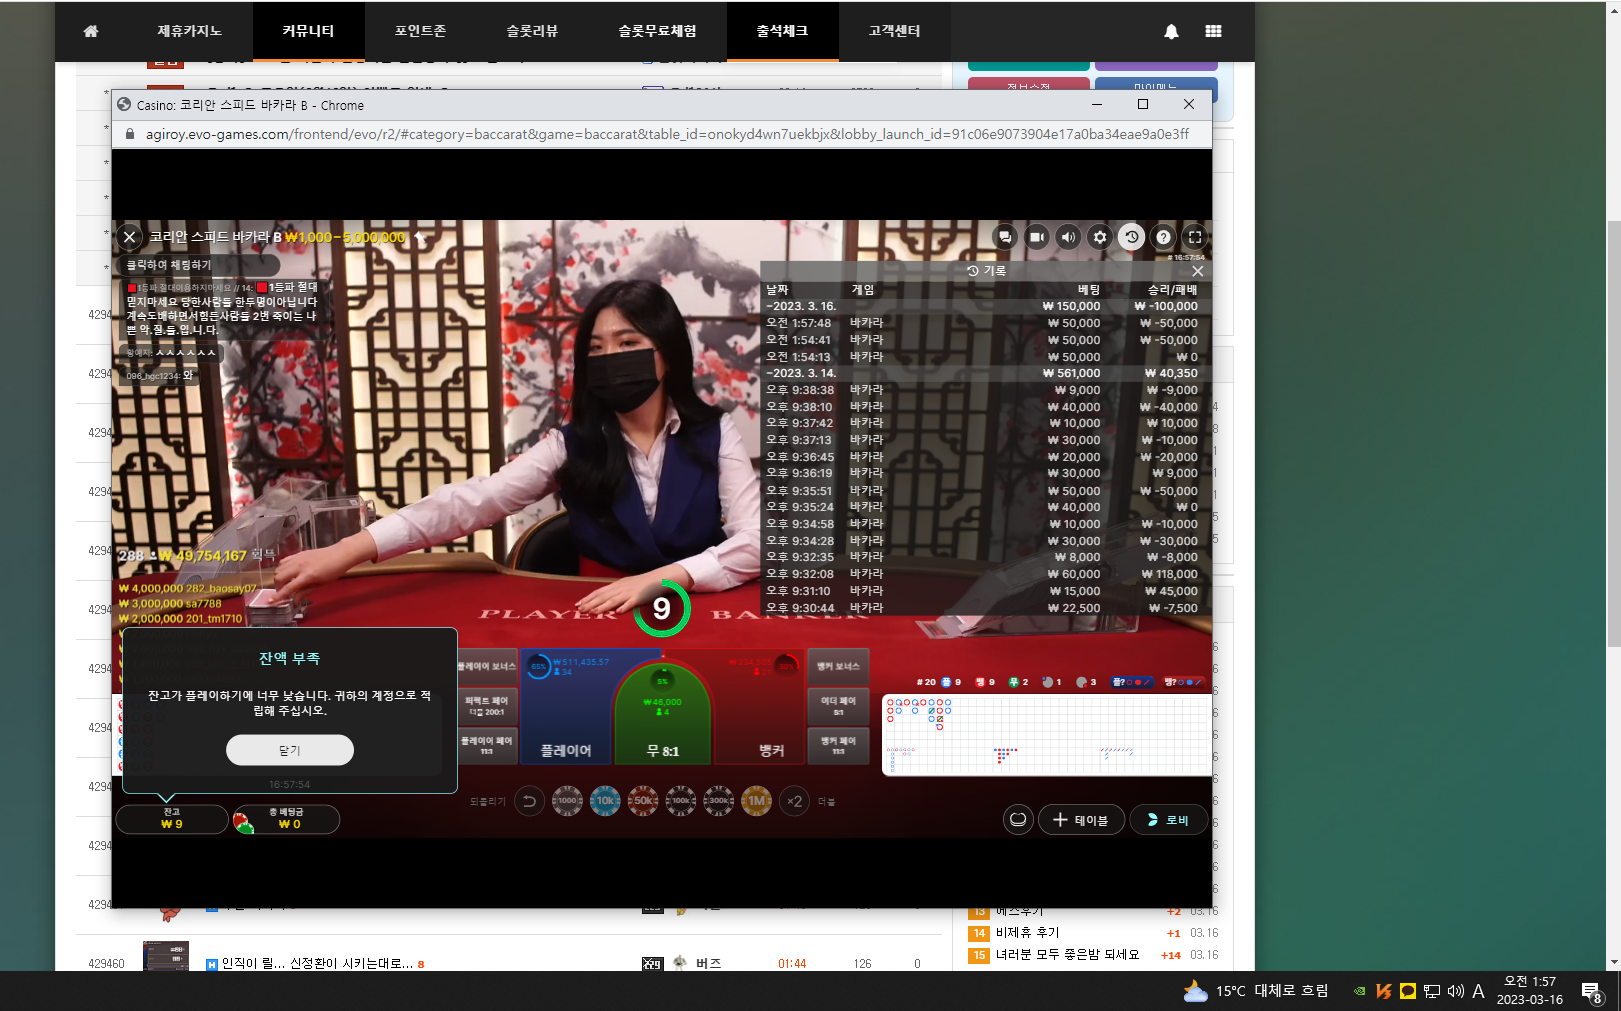Open the KakaoTalk tray icon
Screen dimensions: 1621x1011
[1408, 991]
